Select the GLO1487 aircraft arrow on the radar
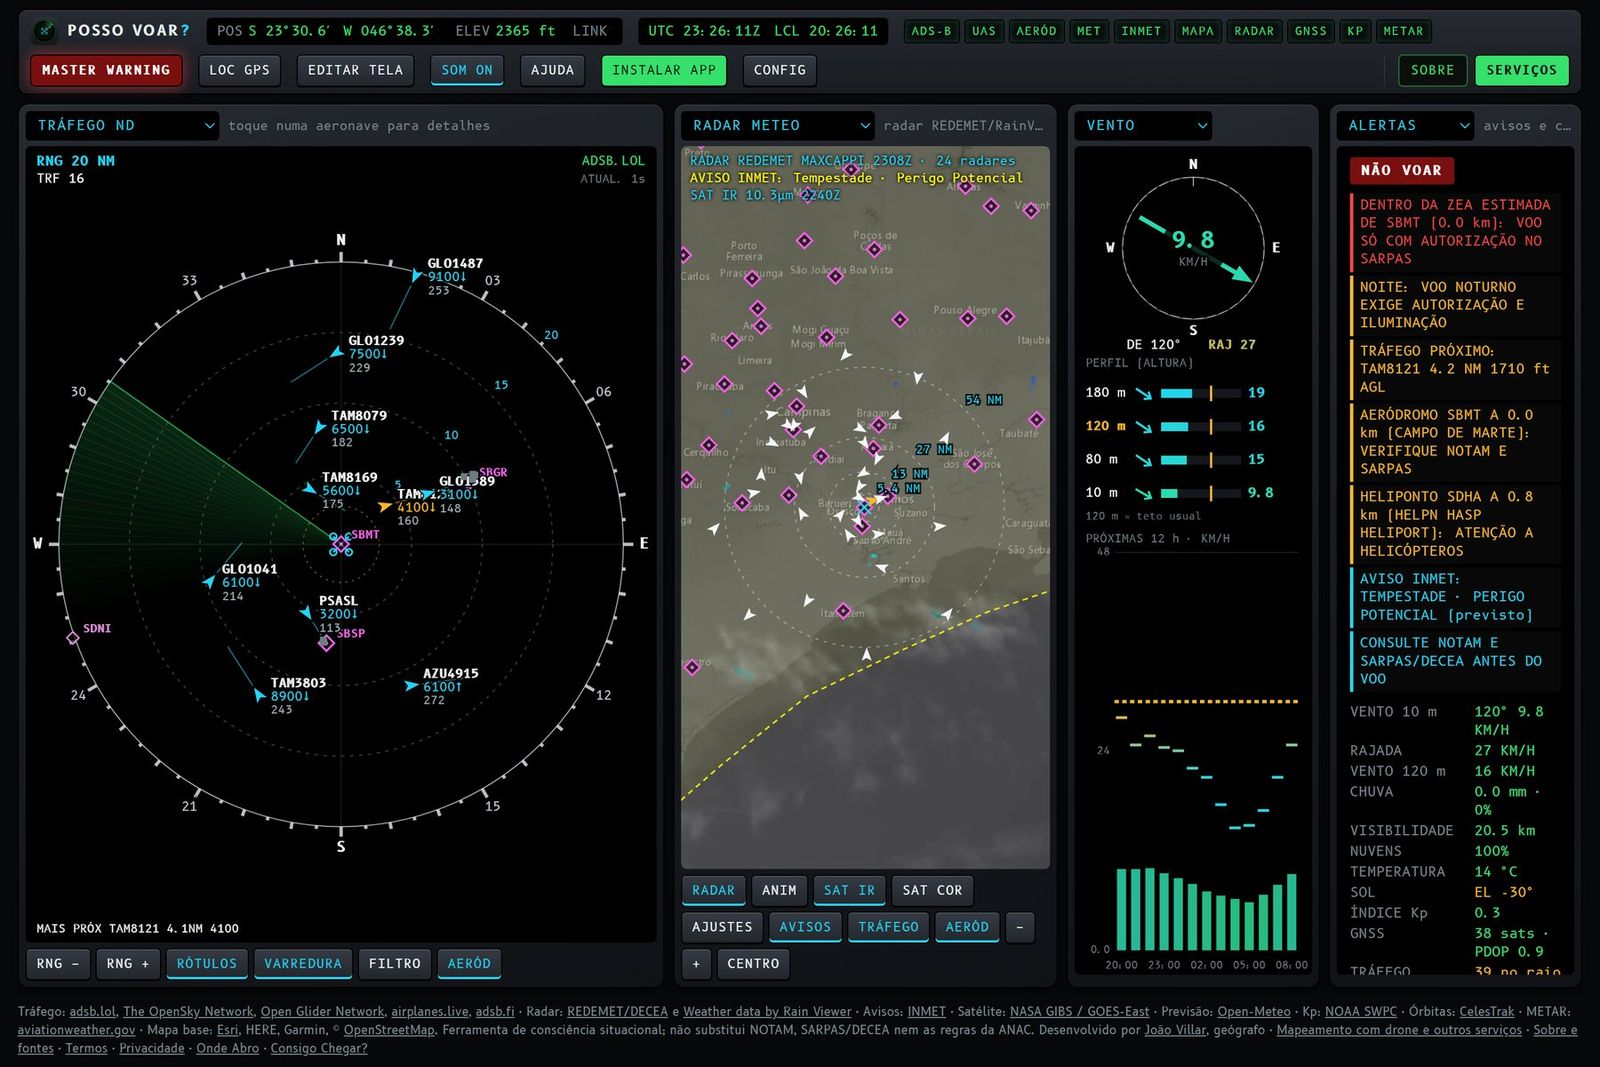 418,274
